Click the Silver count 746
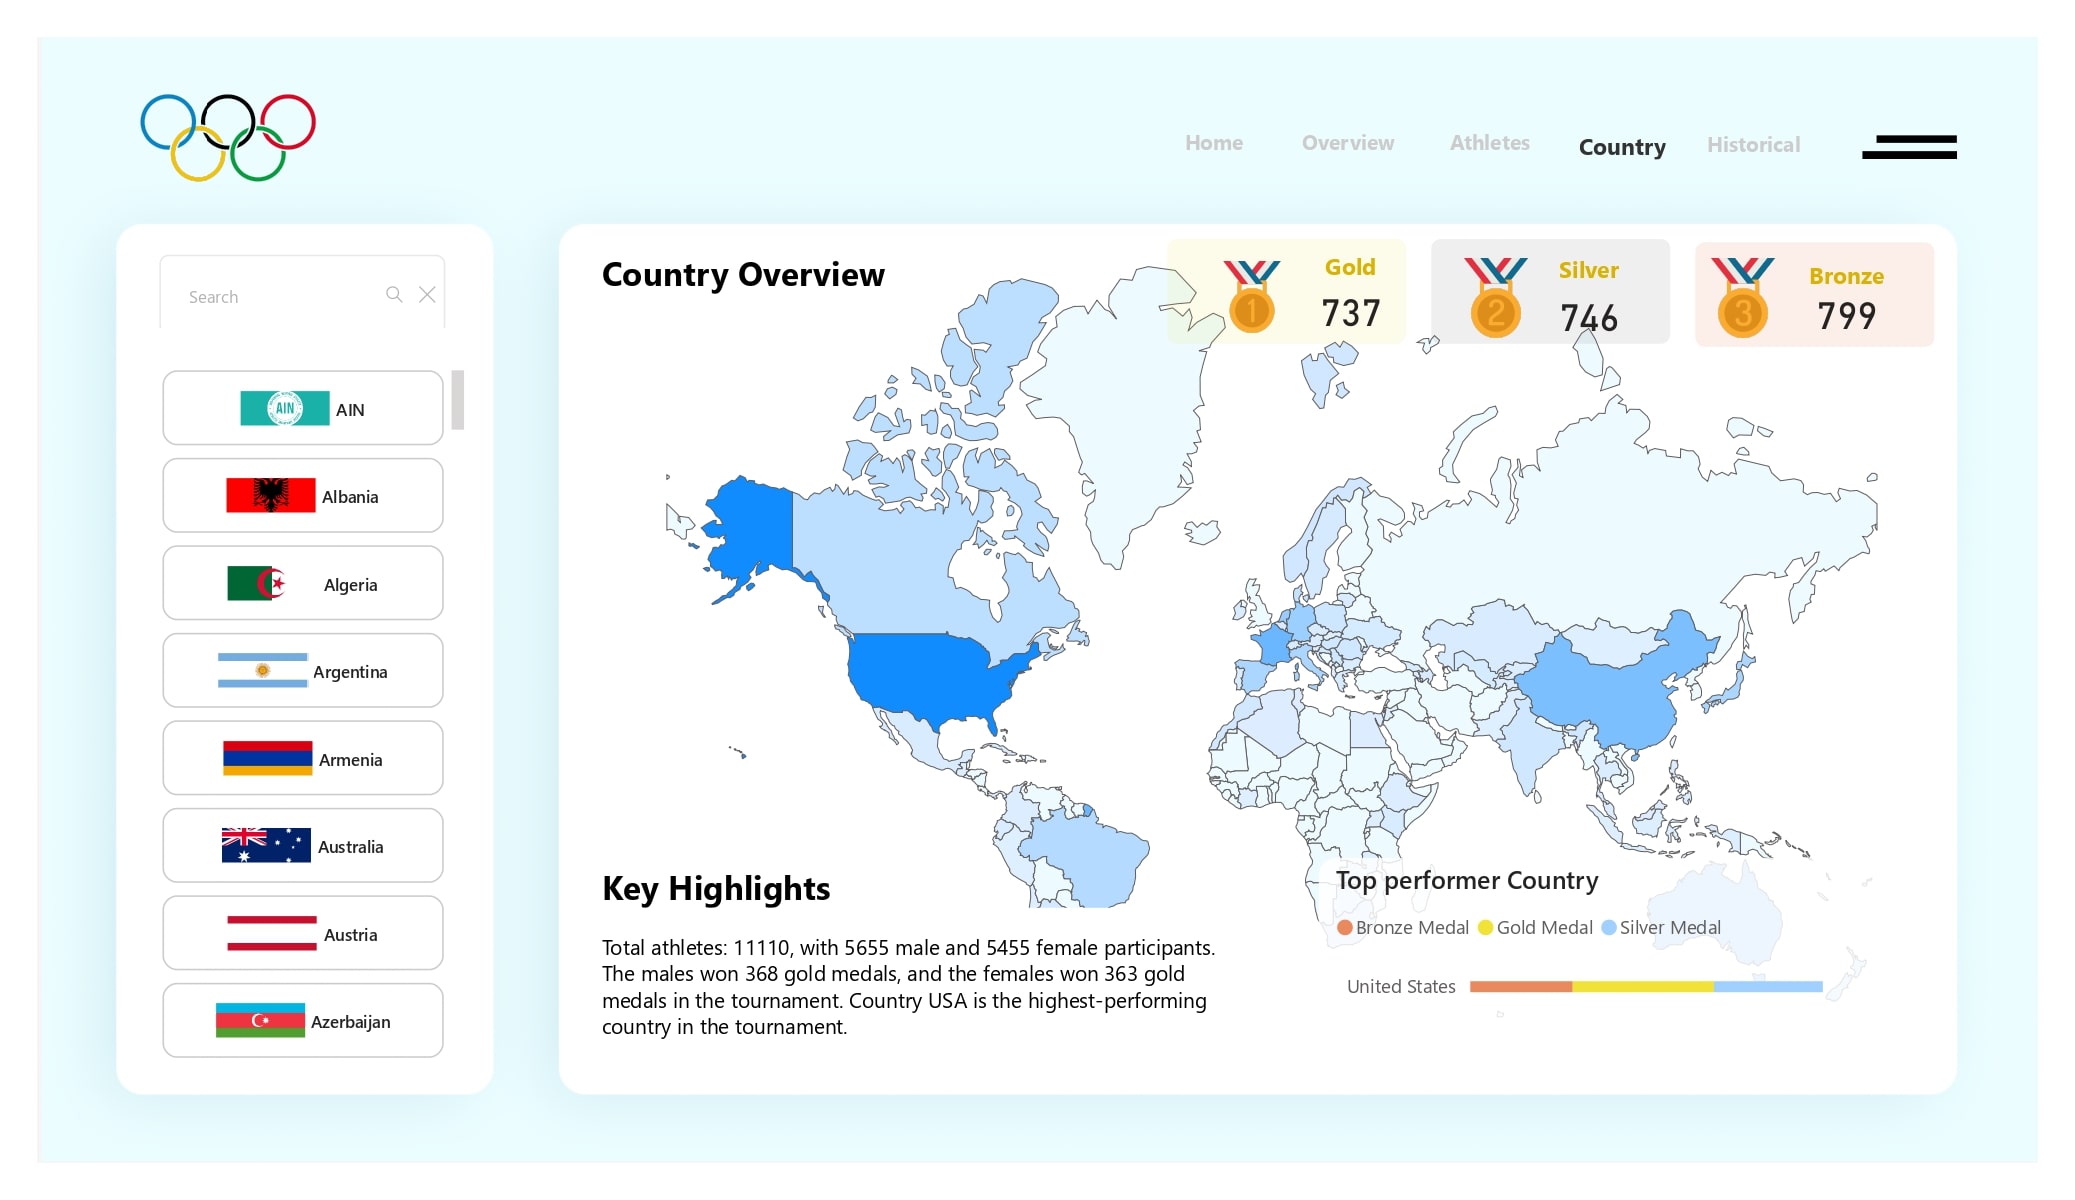 pos(1589,318)
